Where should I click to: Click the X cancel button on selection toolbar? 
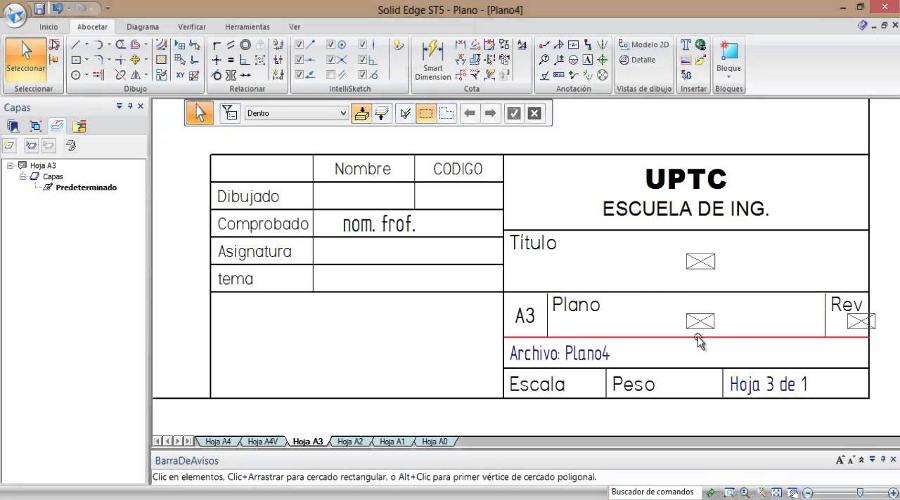535,113
